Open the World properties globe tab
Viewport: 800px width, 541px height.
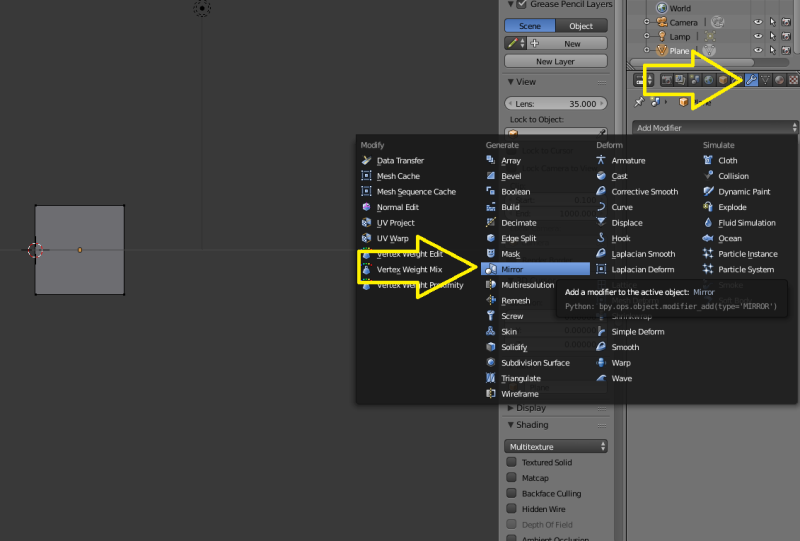tap(709, 80)
